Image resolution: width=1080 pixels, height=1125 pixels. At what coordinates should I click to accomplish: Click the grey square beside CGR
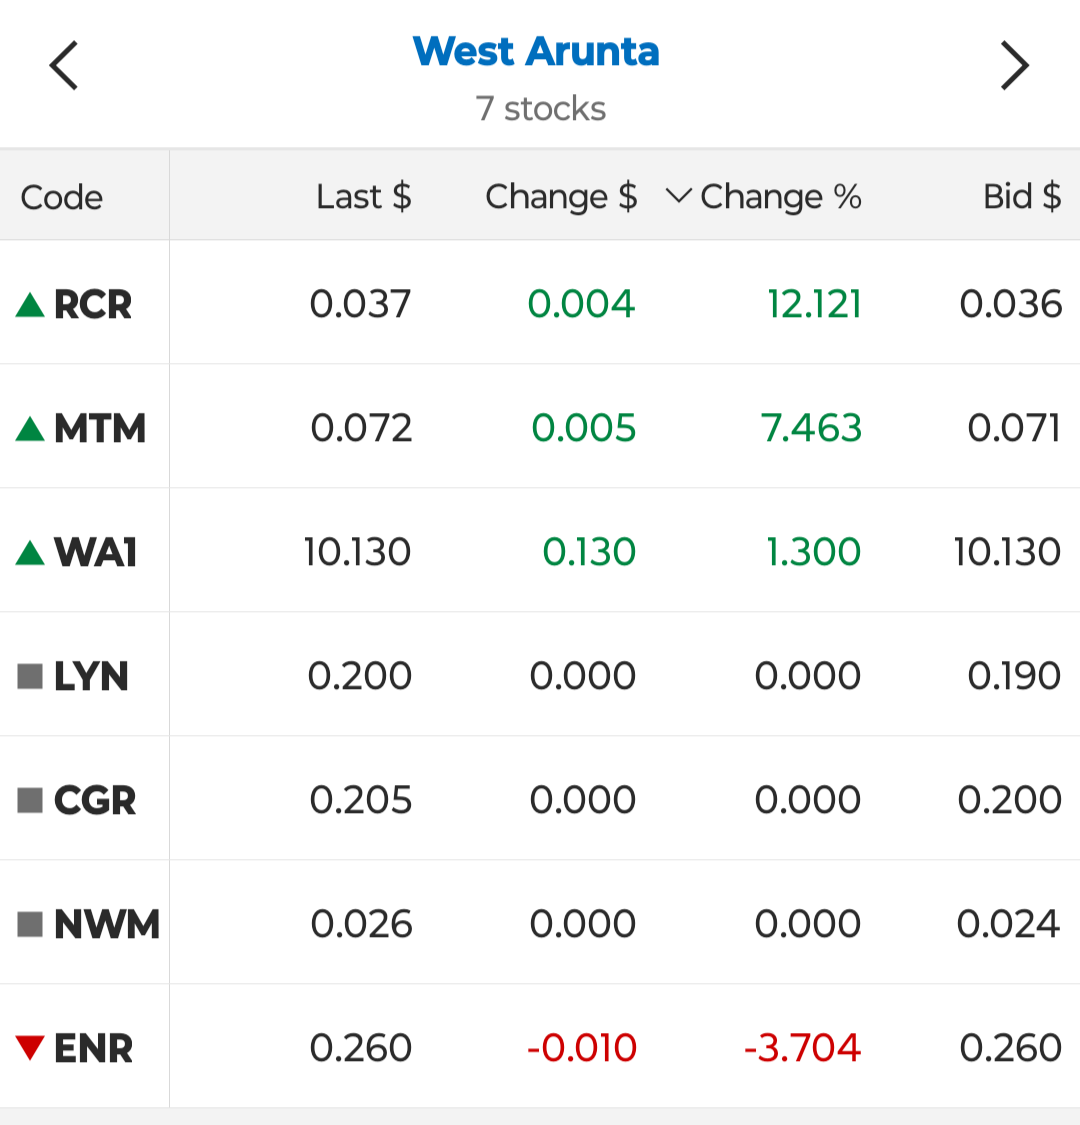30,801
